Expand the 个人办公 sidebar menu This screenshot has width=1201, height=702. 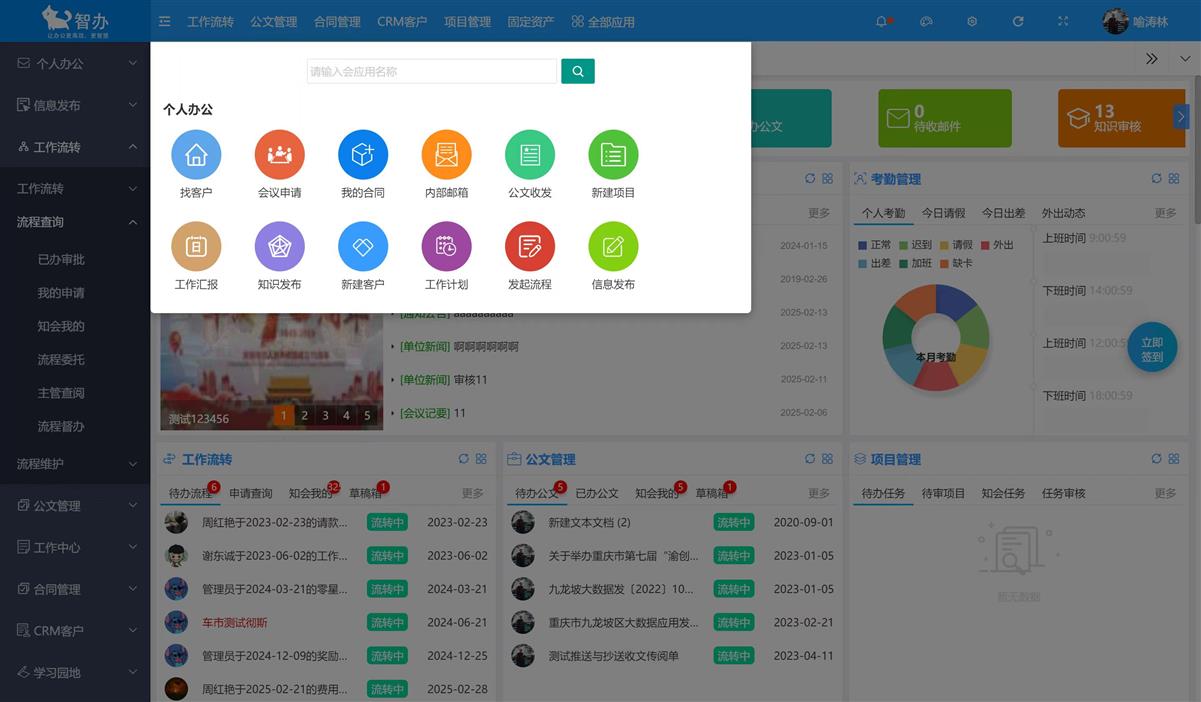click(x=75, y=63)
